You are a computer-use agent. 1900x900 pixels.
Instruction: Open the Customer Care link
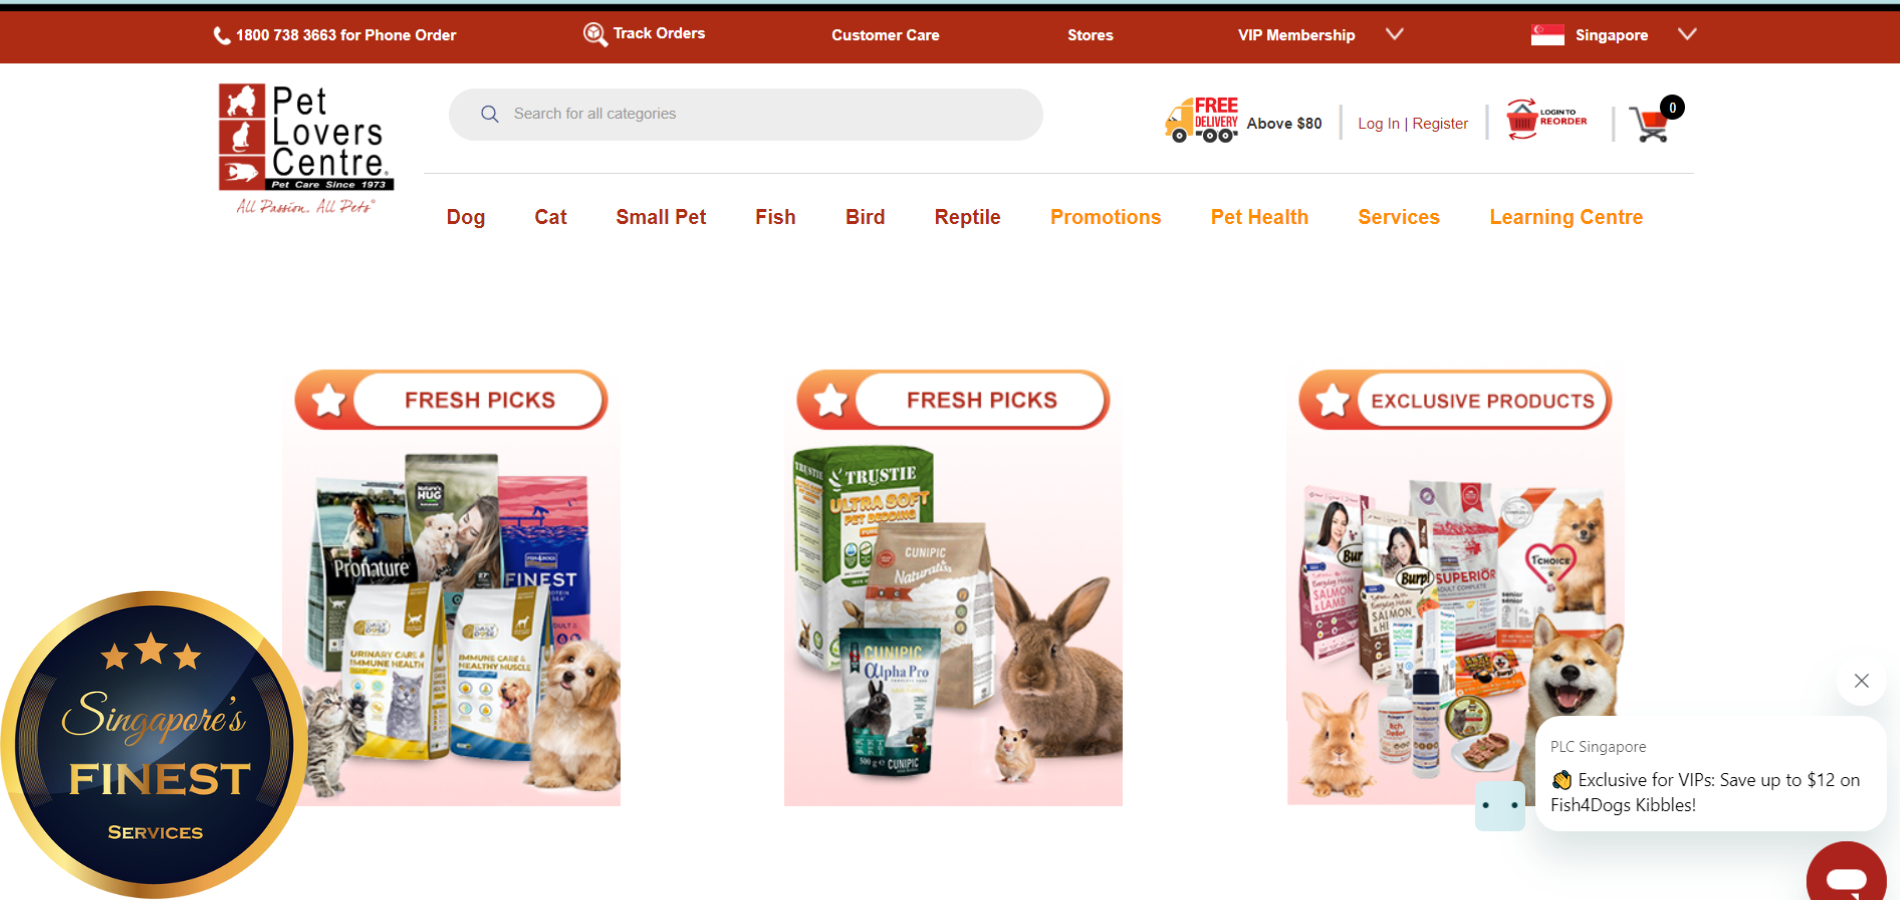(885, 35)
